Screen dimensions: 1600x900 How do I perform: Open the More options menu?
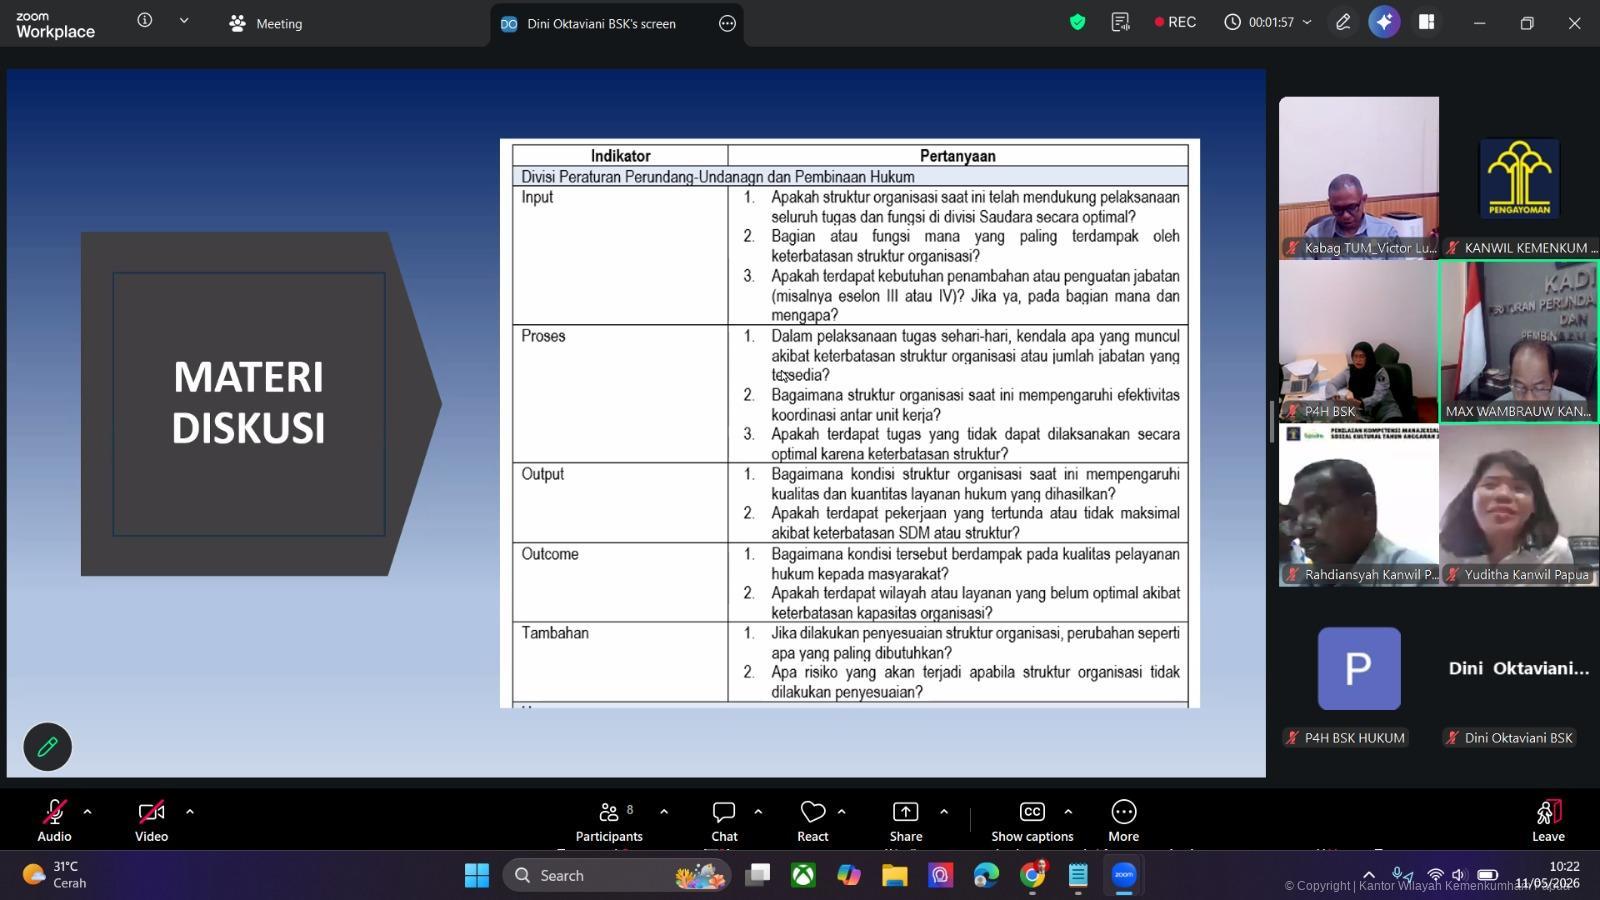tap(1123, 821)
